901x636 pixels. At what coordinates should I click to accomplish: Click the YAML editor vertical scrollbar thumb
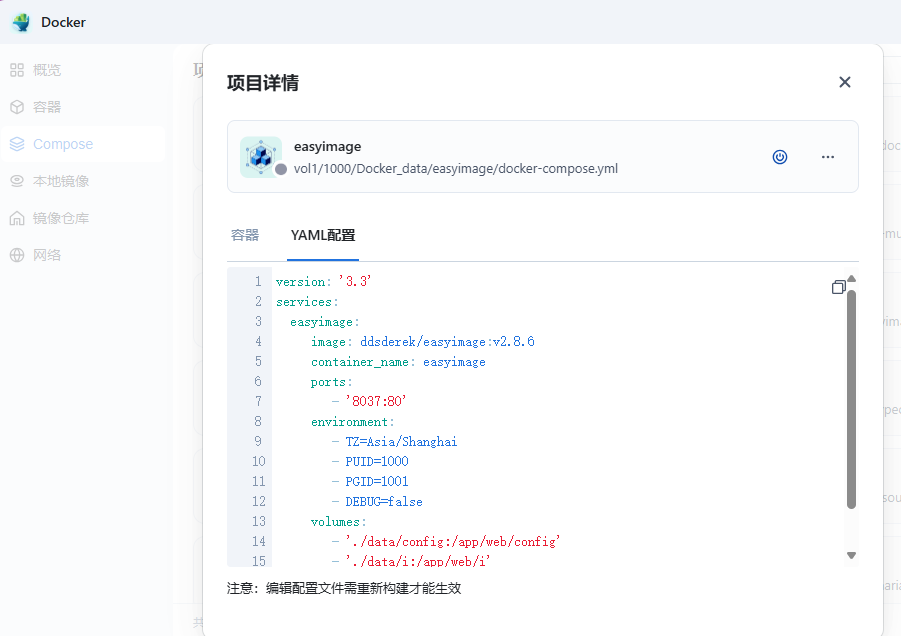coord(852,400)
